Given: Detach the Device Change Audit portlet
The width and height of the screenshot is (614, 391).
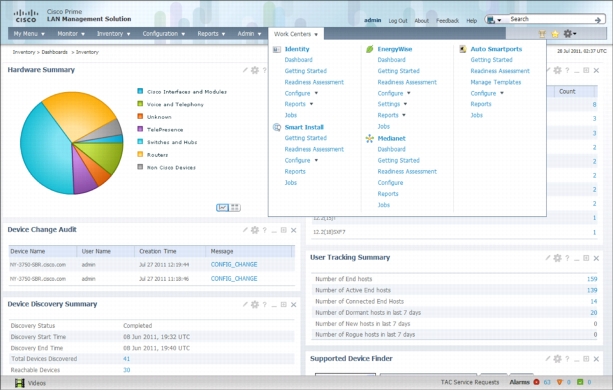Looking at the screenshot, I should 284,230.
